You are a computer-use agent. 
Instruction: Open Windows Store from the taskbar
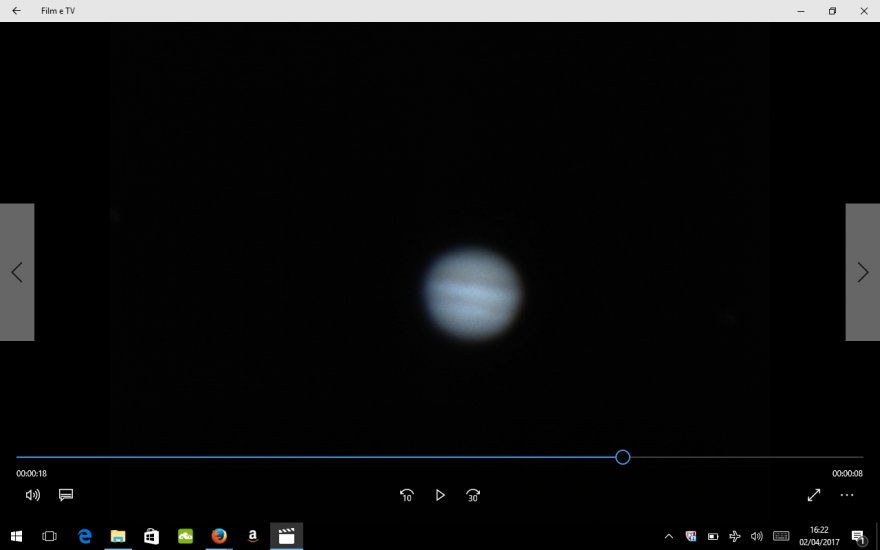pyautogui.click(x=152, y=536)
